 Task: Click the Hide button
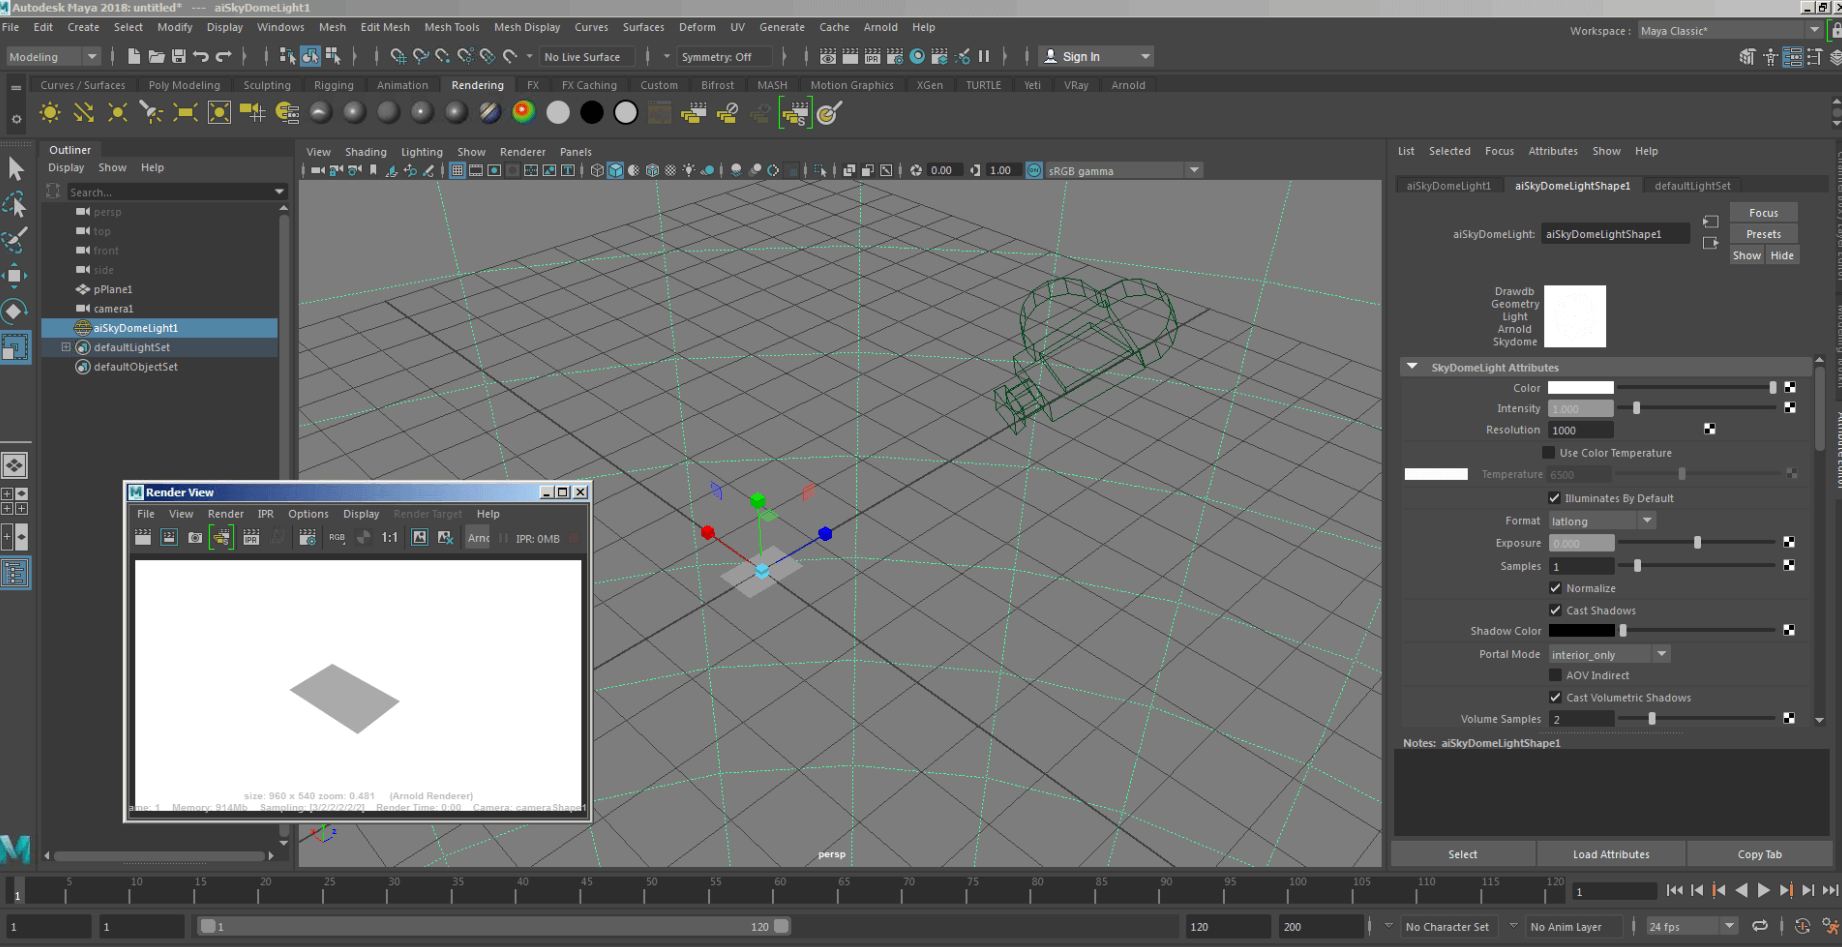[x=1782, y=255]
